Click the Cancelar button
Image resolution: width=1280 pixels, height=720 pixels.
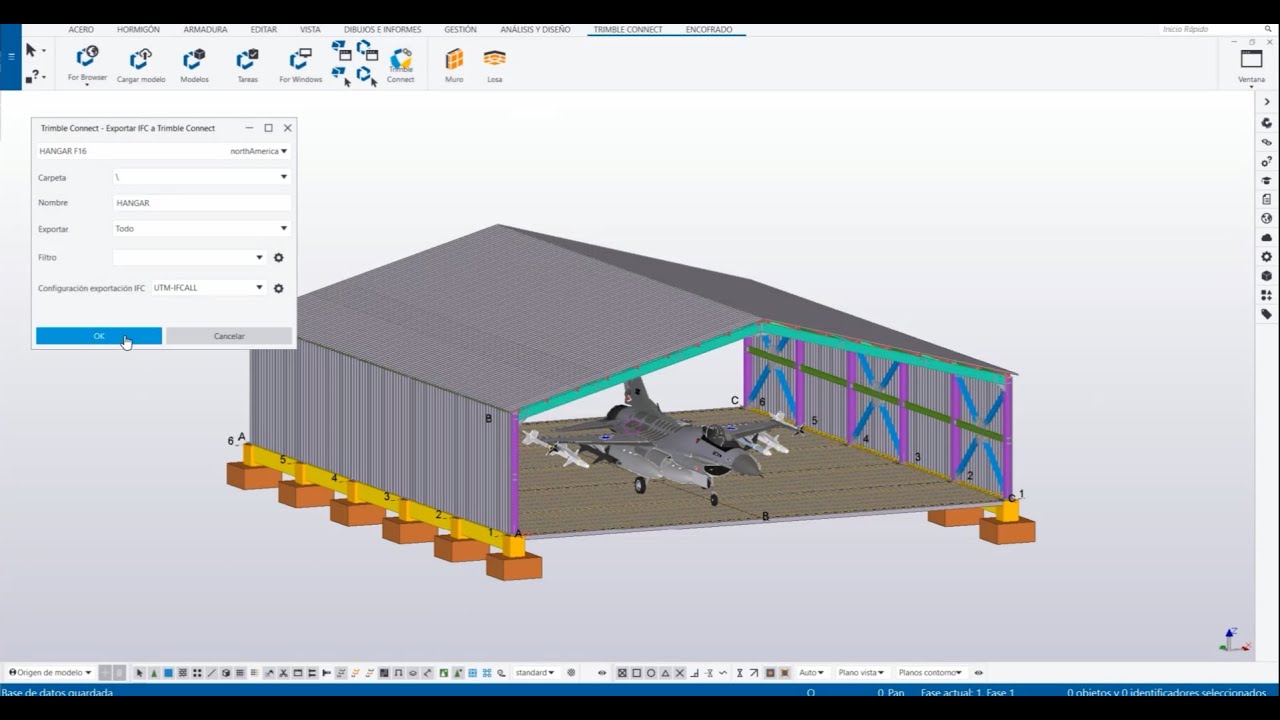pyautogui.click(x=229, y=336)
